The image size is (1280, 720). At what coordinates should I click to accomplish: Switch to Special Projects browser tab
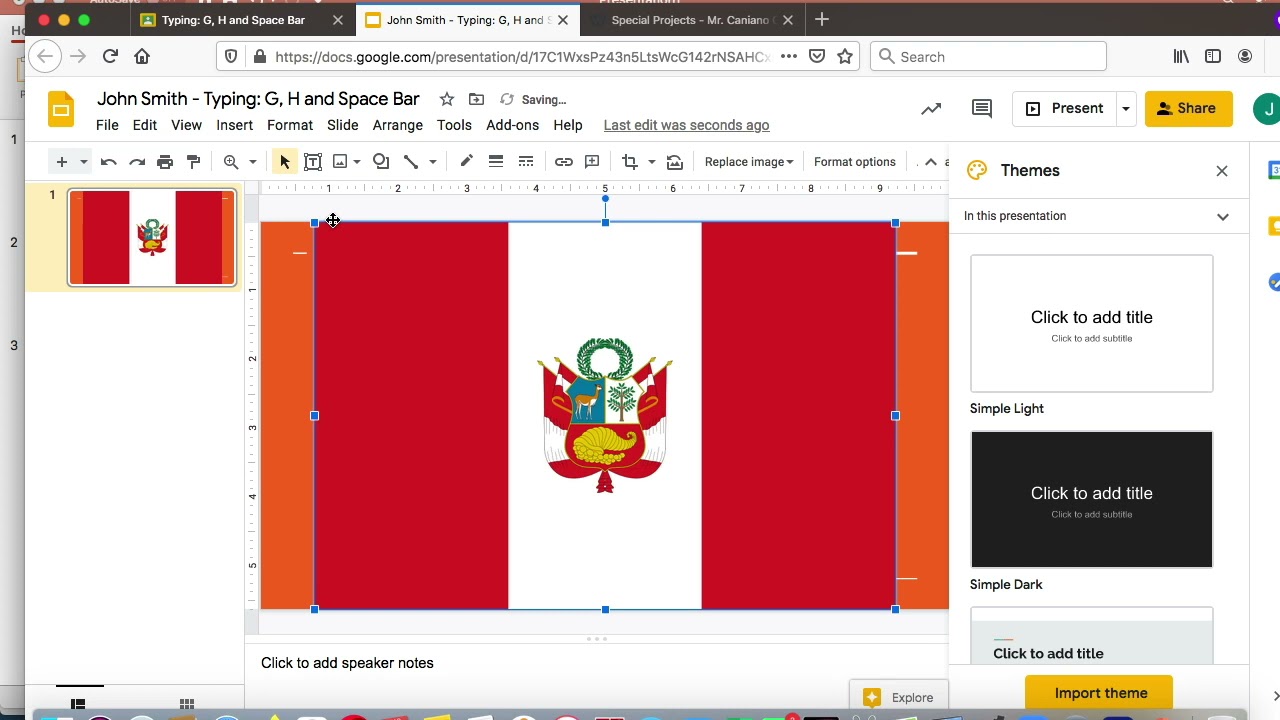click(x=690, y=20)
